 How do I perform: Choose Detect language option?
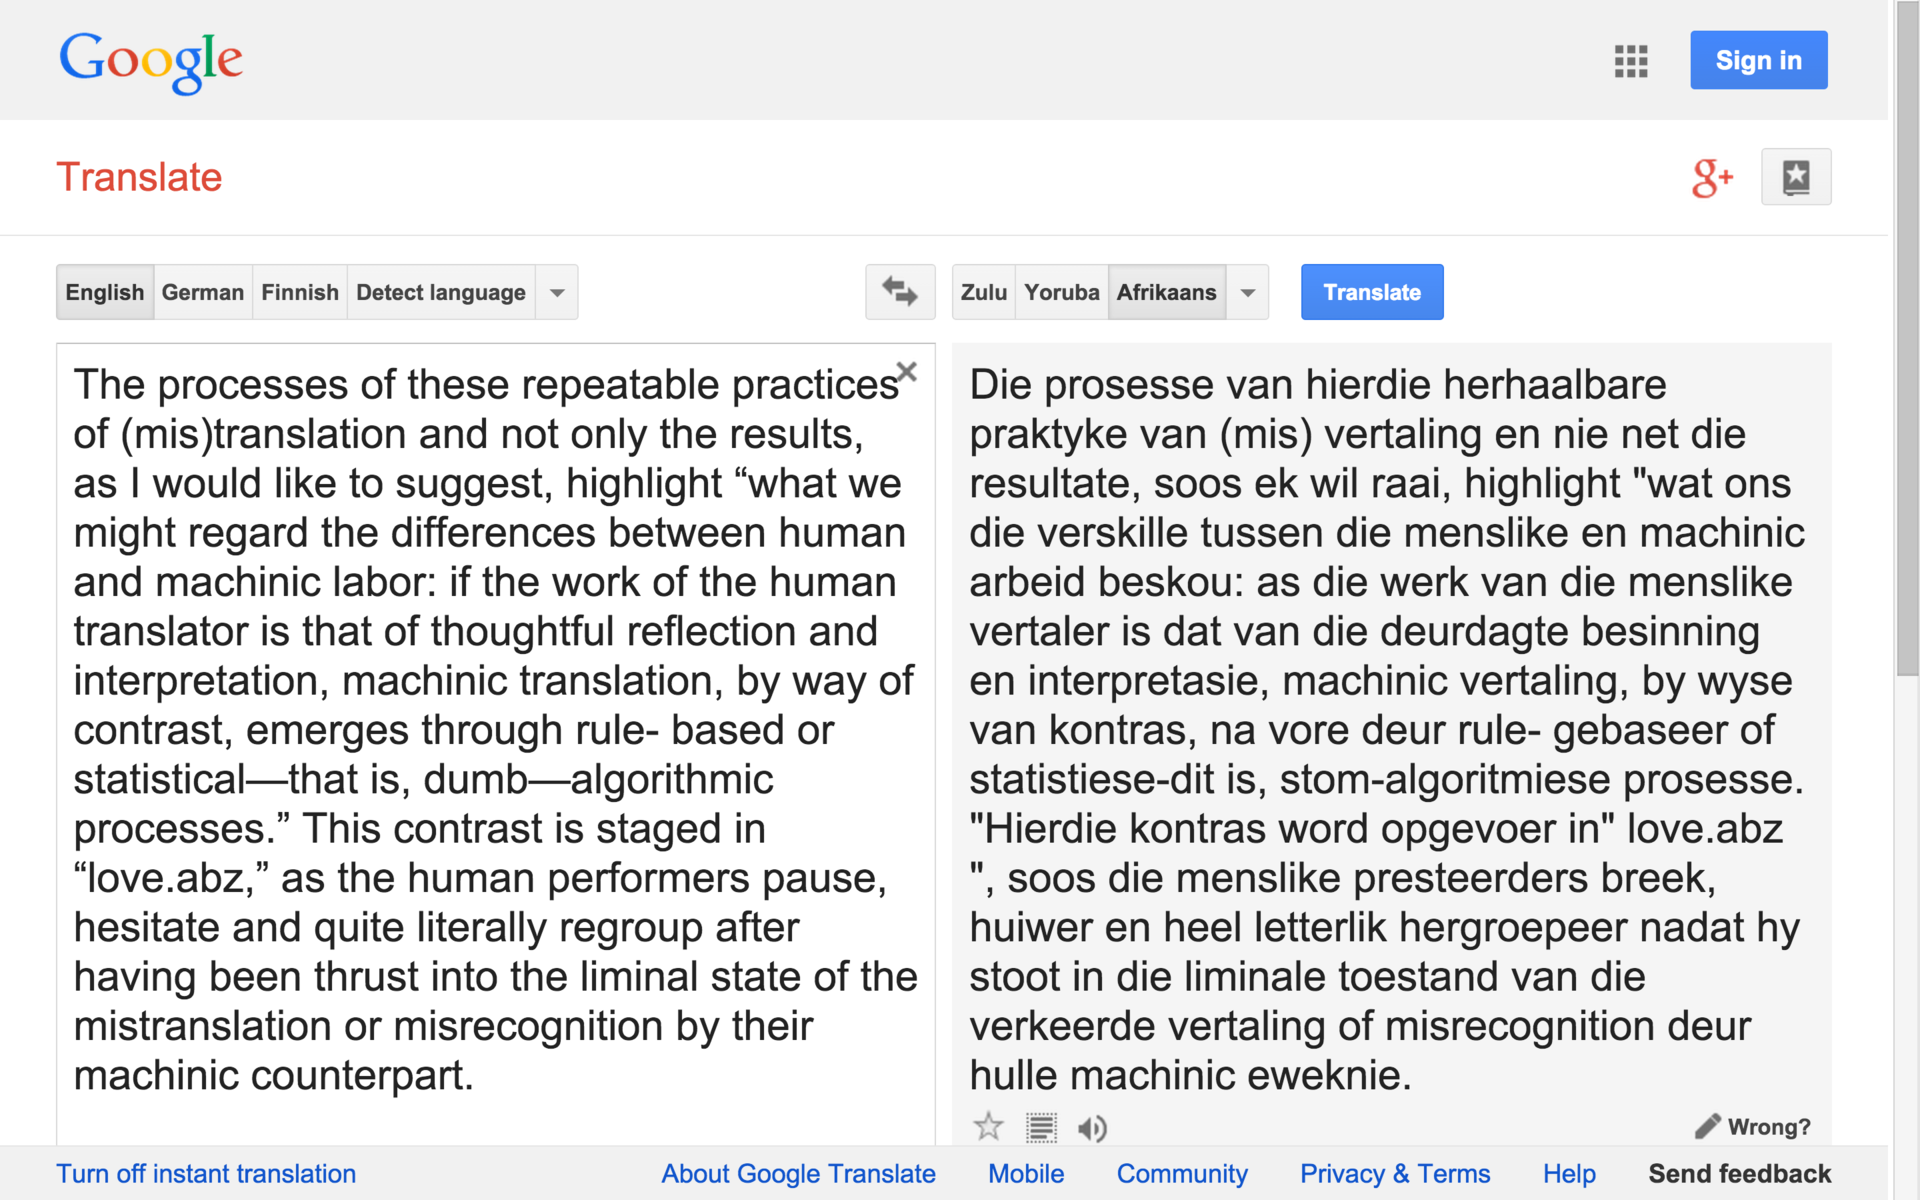coord(440,292)
